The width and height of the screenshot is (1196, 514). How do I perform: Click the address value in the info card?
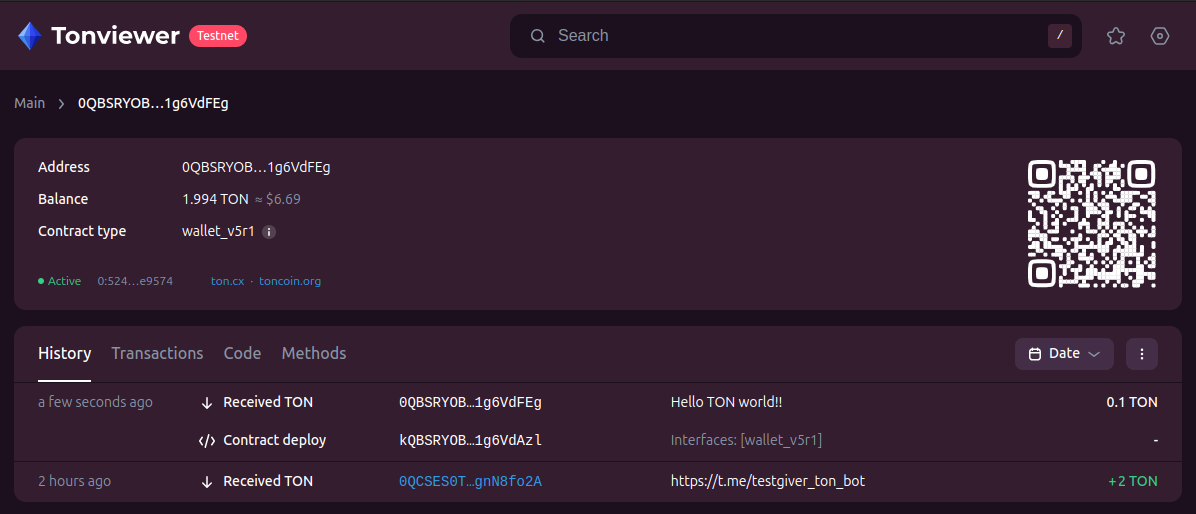[256, 167]
